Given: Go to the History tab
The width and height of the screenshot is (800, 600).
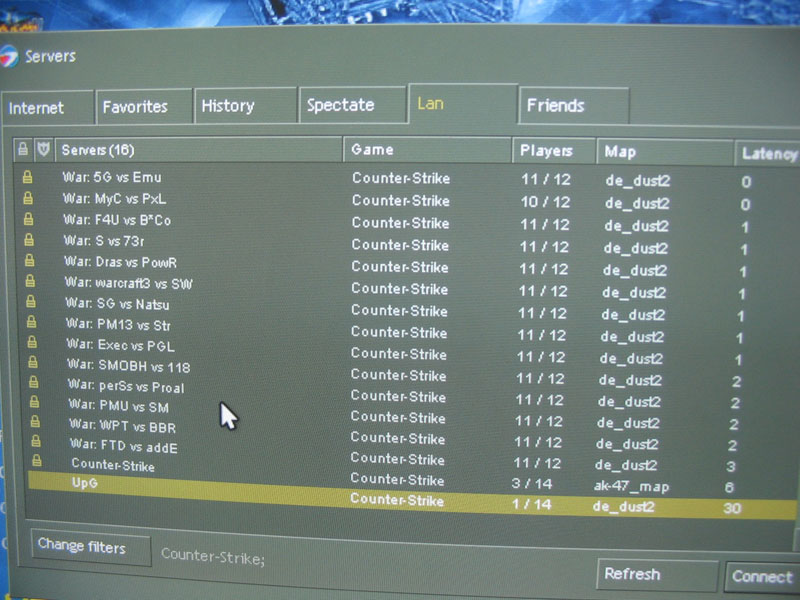Looking at the screenshot, I should (x=245, y=106).
